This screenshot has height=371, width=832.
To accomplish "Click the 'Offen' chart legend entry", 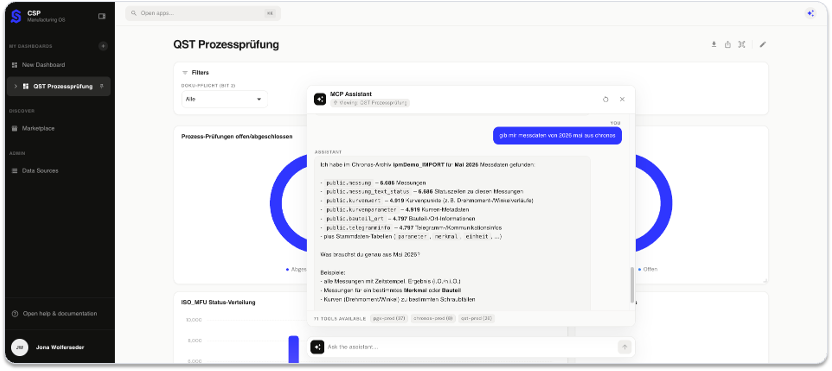I will coord(648,269).
